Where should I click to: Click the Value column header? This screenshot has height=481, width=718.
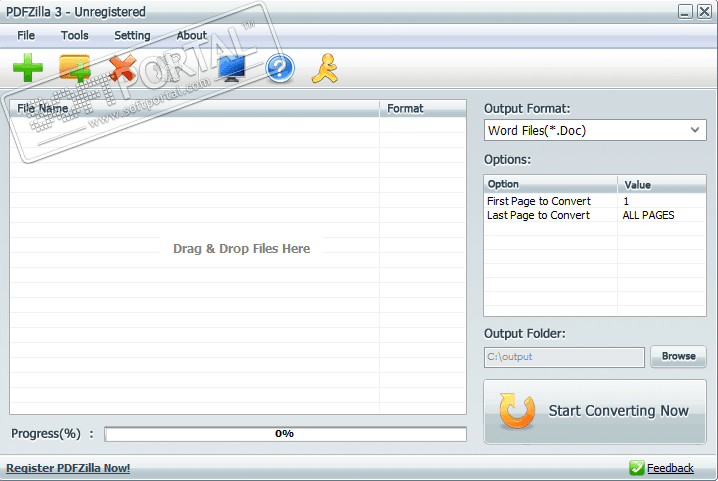tap(662, 184)
